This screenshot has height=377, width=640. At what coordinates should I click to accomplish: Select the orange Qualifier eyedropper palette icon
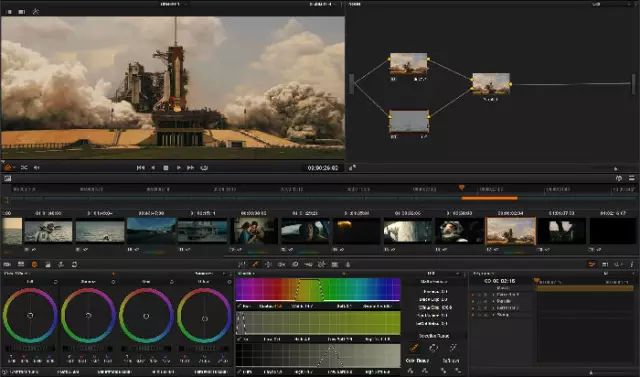(255, 265)
